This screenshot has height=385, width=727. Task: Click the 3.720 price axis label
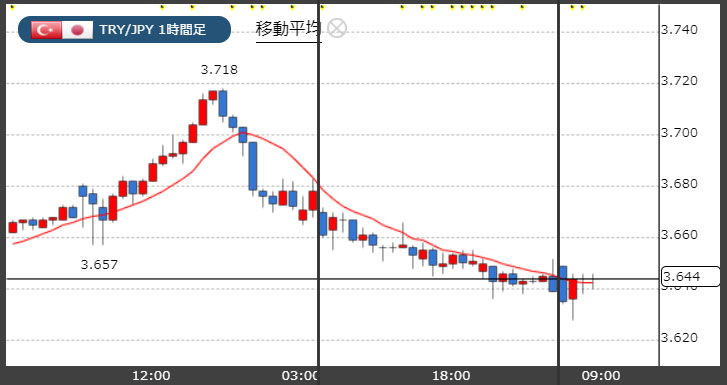tap(679, 81)
